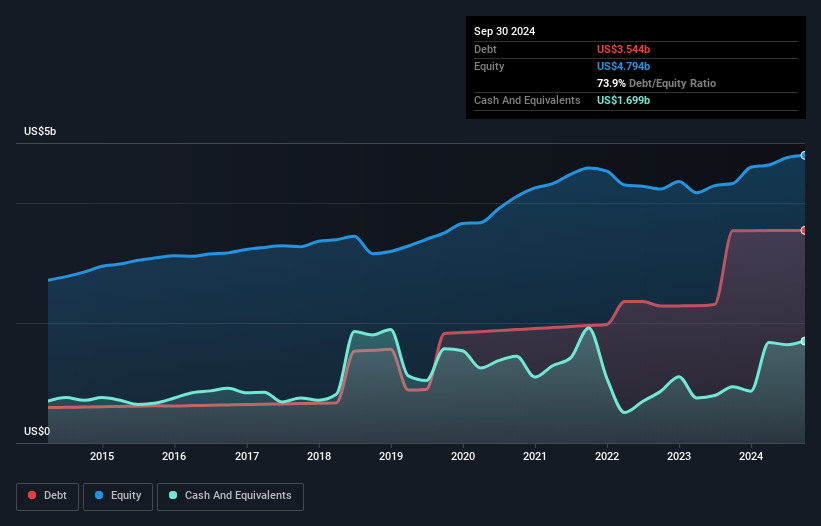Select the Cash And Equivalents endpoint marker
The image size is (821, 526).
point(804,341)
